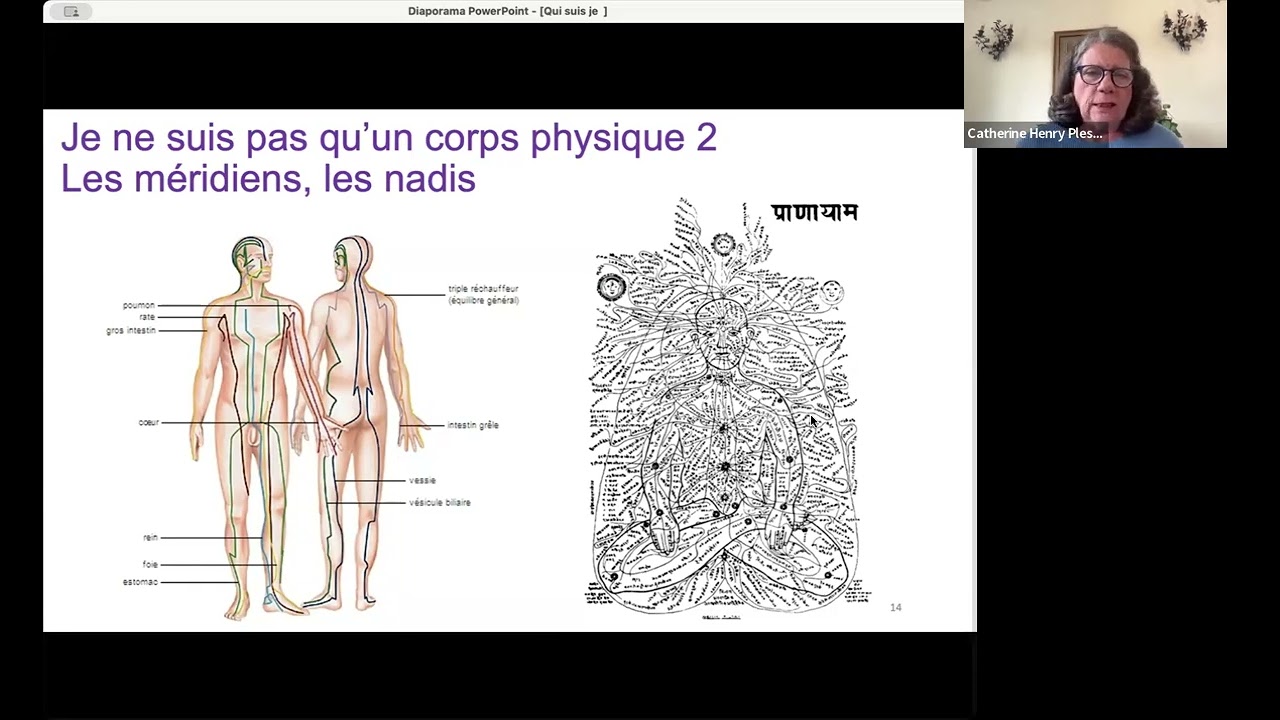Viewport: 1280px width, 720px height.
Task: Click the presenter view icon in title bar
Action: [x=71, y=11]
